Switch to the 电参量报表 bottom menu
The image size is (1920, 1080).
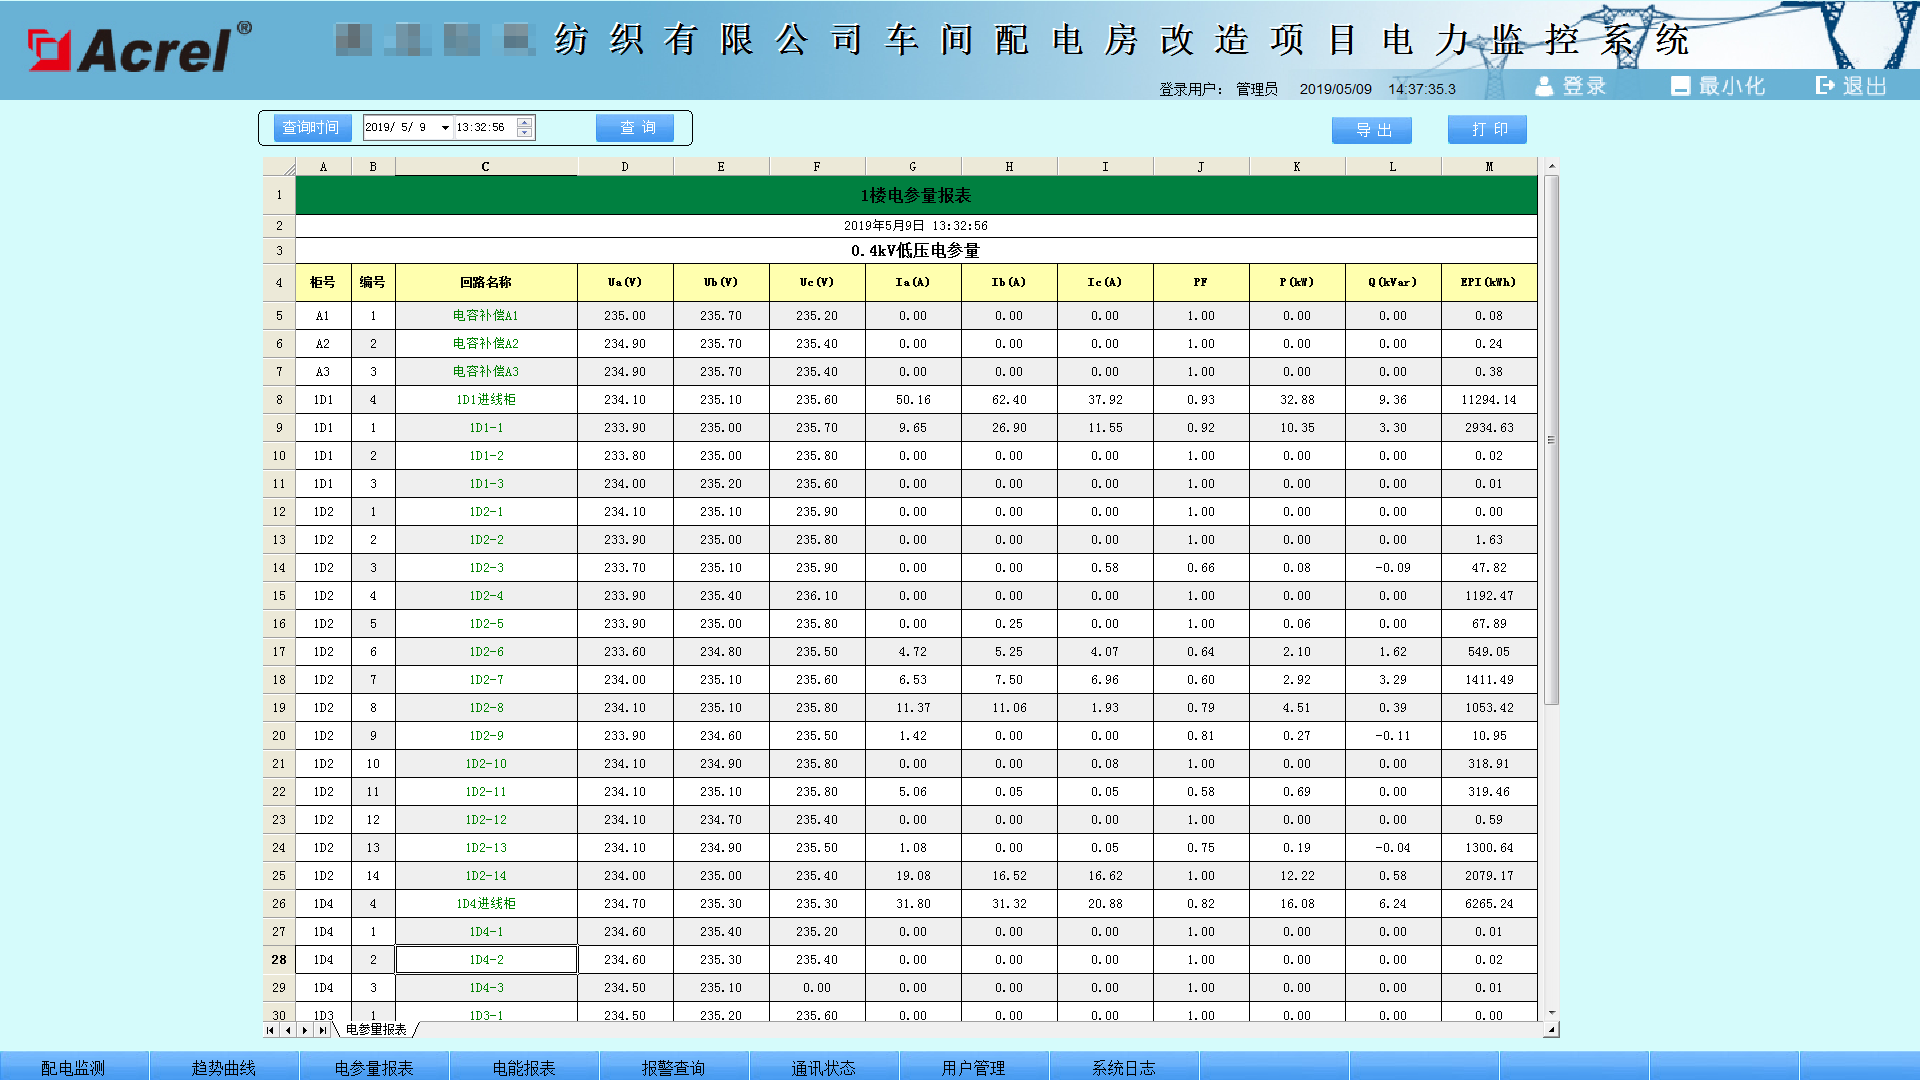click(x=374, y=1067)
